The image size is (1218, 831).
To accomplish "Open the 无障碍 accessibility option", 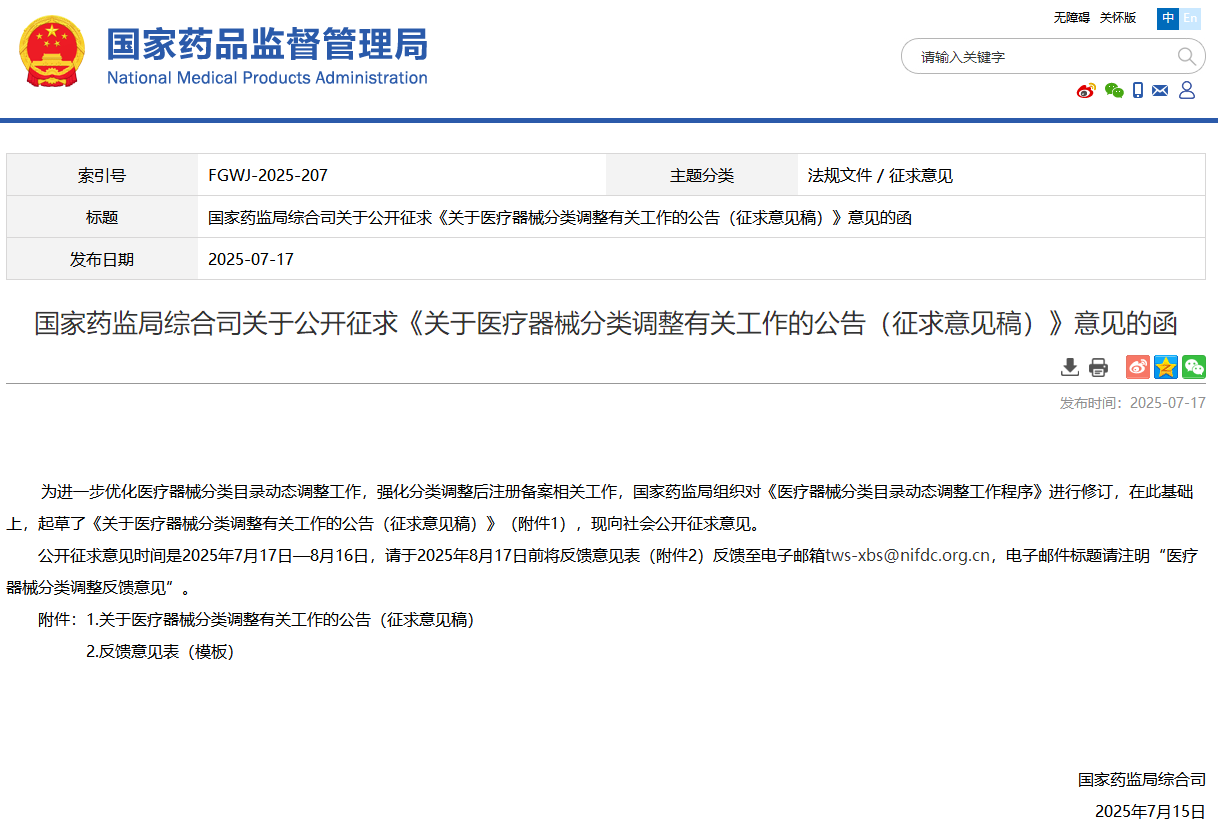I will (x=1070, y=18).
